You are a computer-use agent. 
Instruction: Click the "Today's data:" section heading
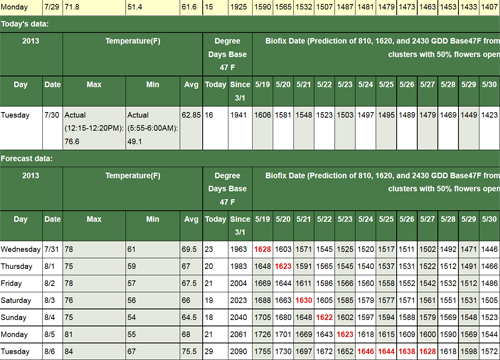[x=25, y=24]
